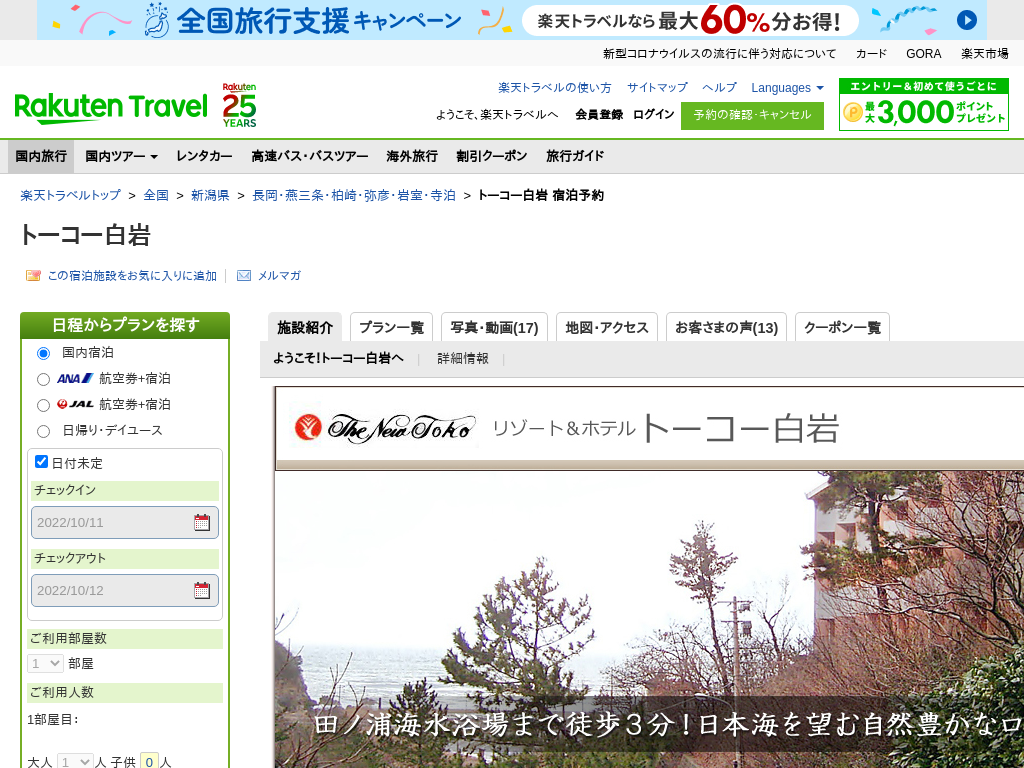The width and height of the screenshot is (1024, 768).
Task: Select the 国内宿泊 radio button
Action: tap(43, 353)
